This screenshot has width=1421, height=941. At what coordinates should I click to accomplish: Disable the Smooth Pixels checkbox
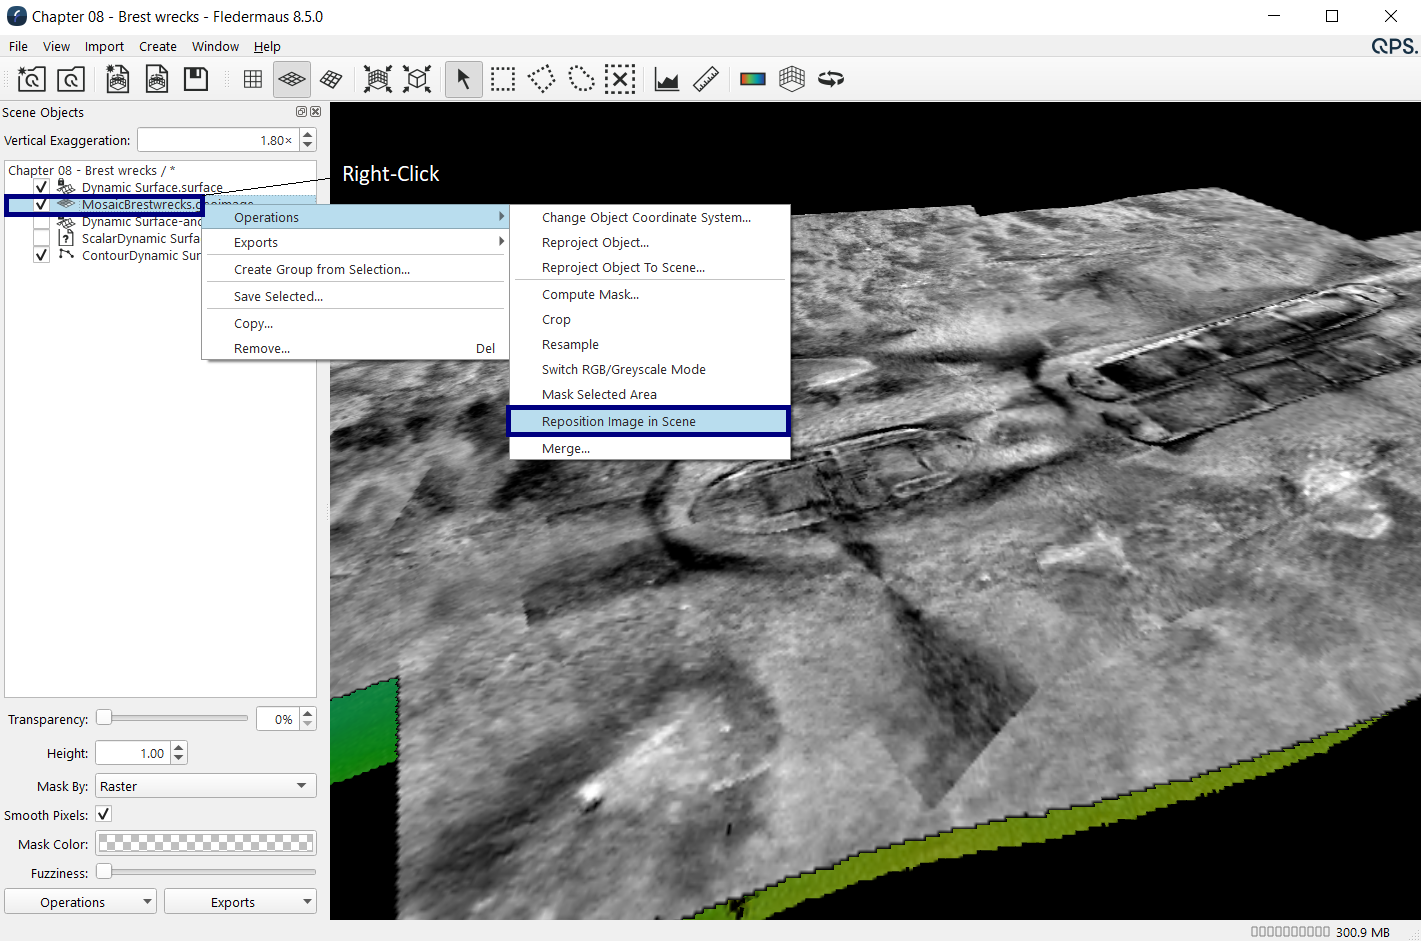104,814
